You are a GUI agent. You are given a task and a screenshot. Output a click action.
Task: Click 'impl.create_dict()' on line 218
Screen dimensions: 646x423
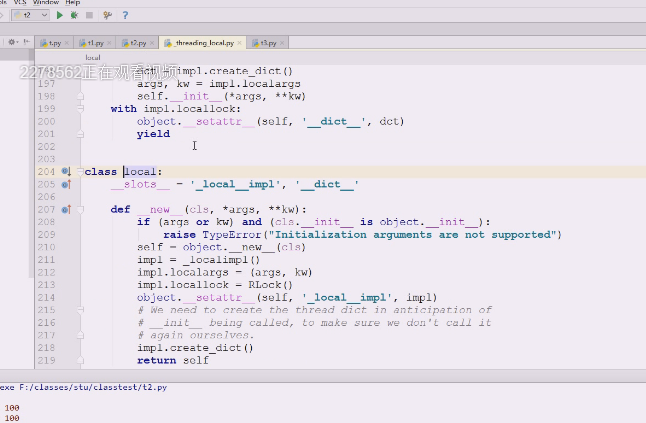click(x=195, y=348)
